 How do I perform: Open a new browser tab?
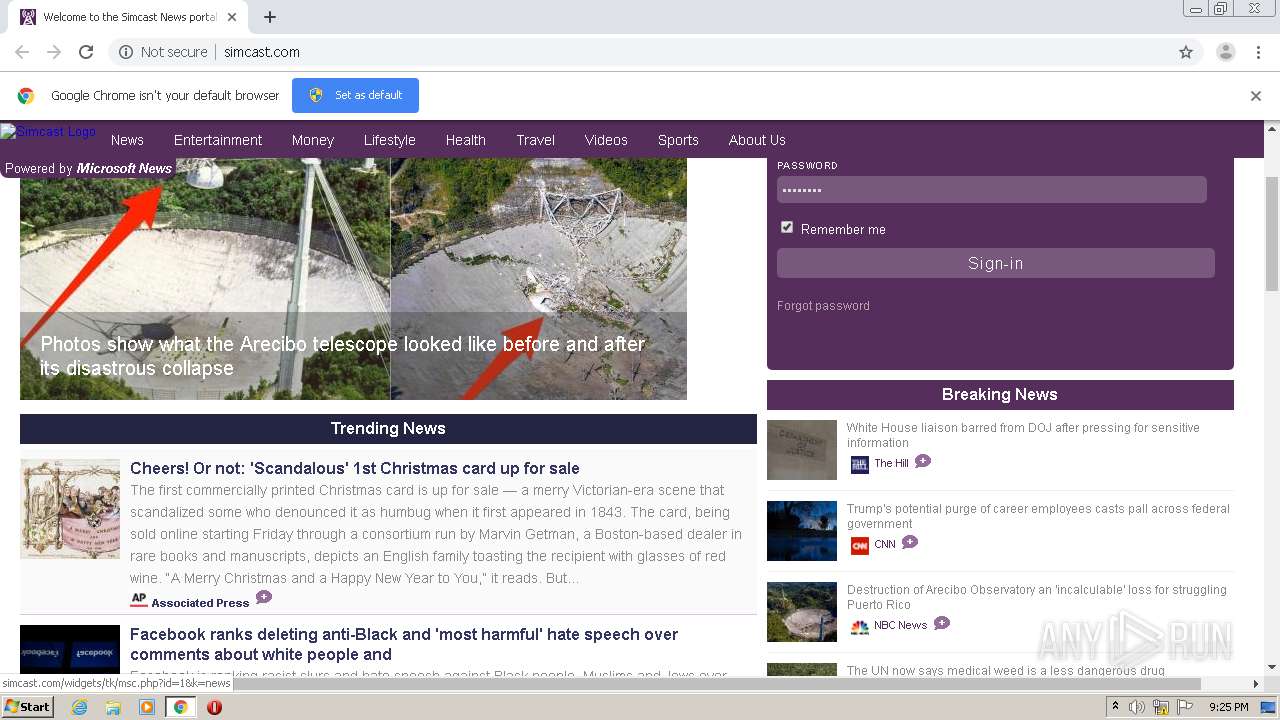click(x=270, y=17)
